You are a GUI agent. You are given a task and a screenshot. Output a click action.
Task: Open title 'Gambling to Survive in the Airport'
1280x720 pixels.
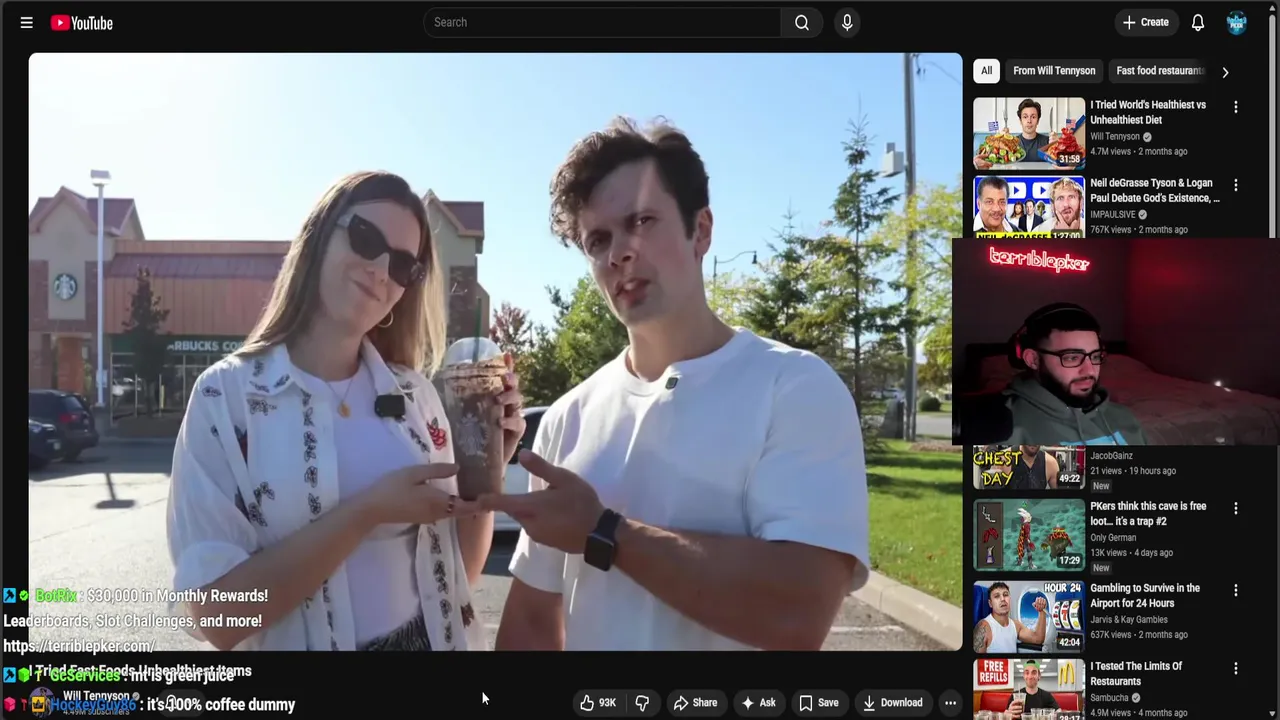(1145, 596)
